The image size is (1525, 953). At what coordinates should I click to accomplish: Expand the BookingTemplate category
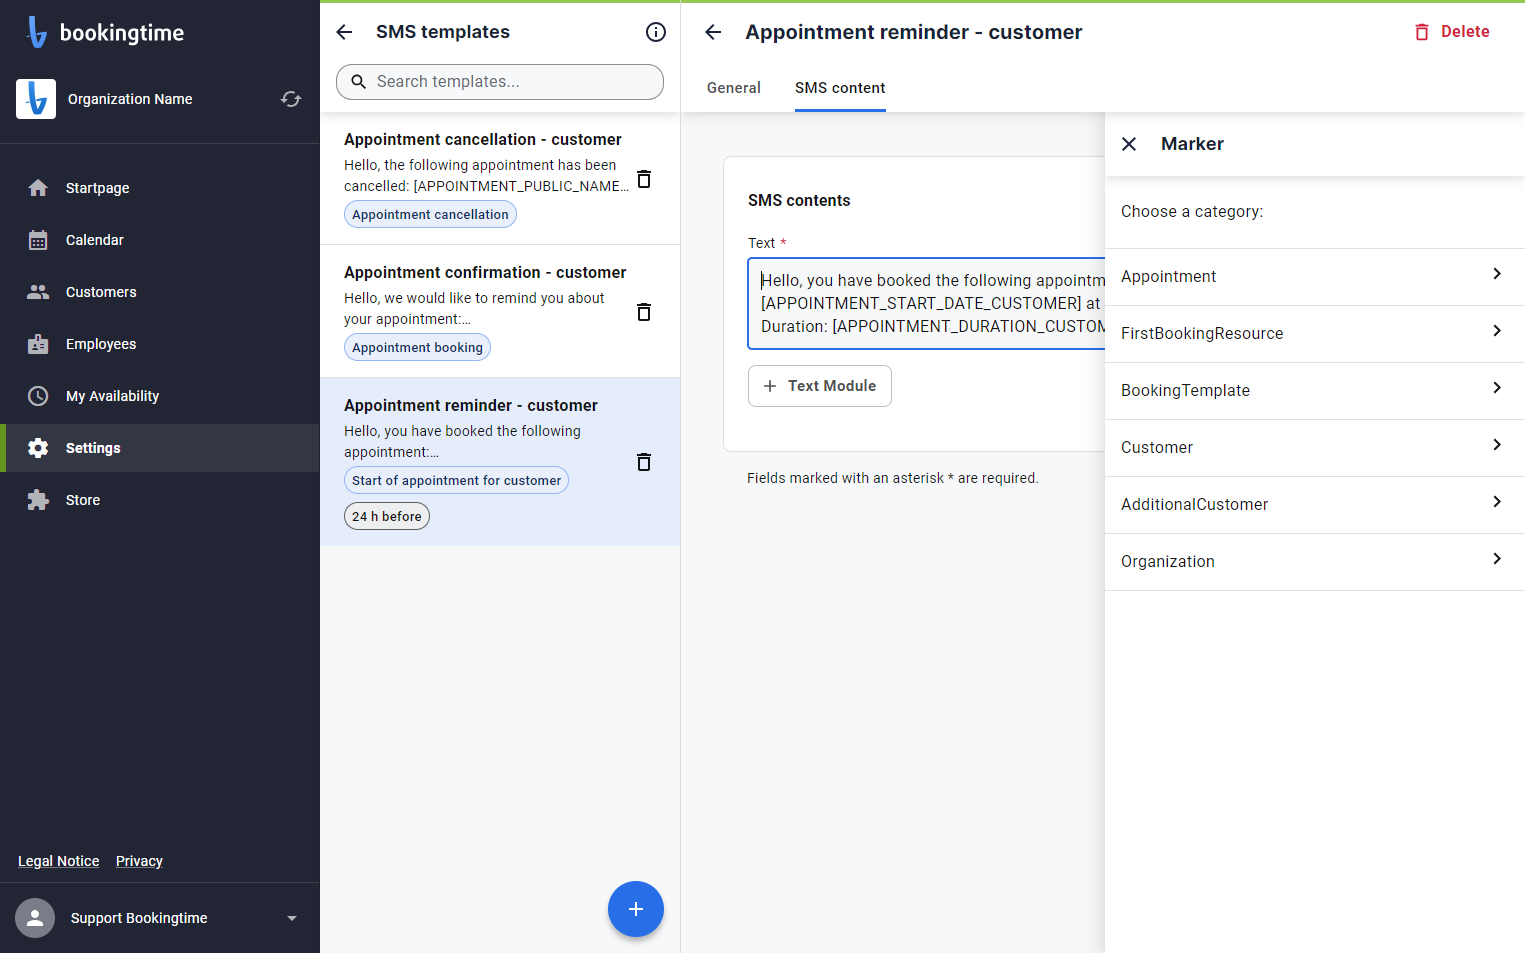(1315, 391)
